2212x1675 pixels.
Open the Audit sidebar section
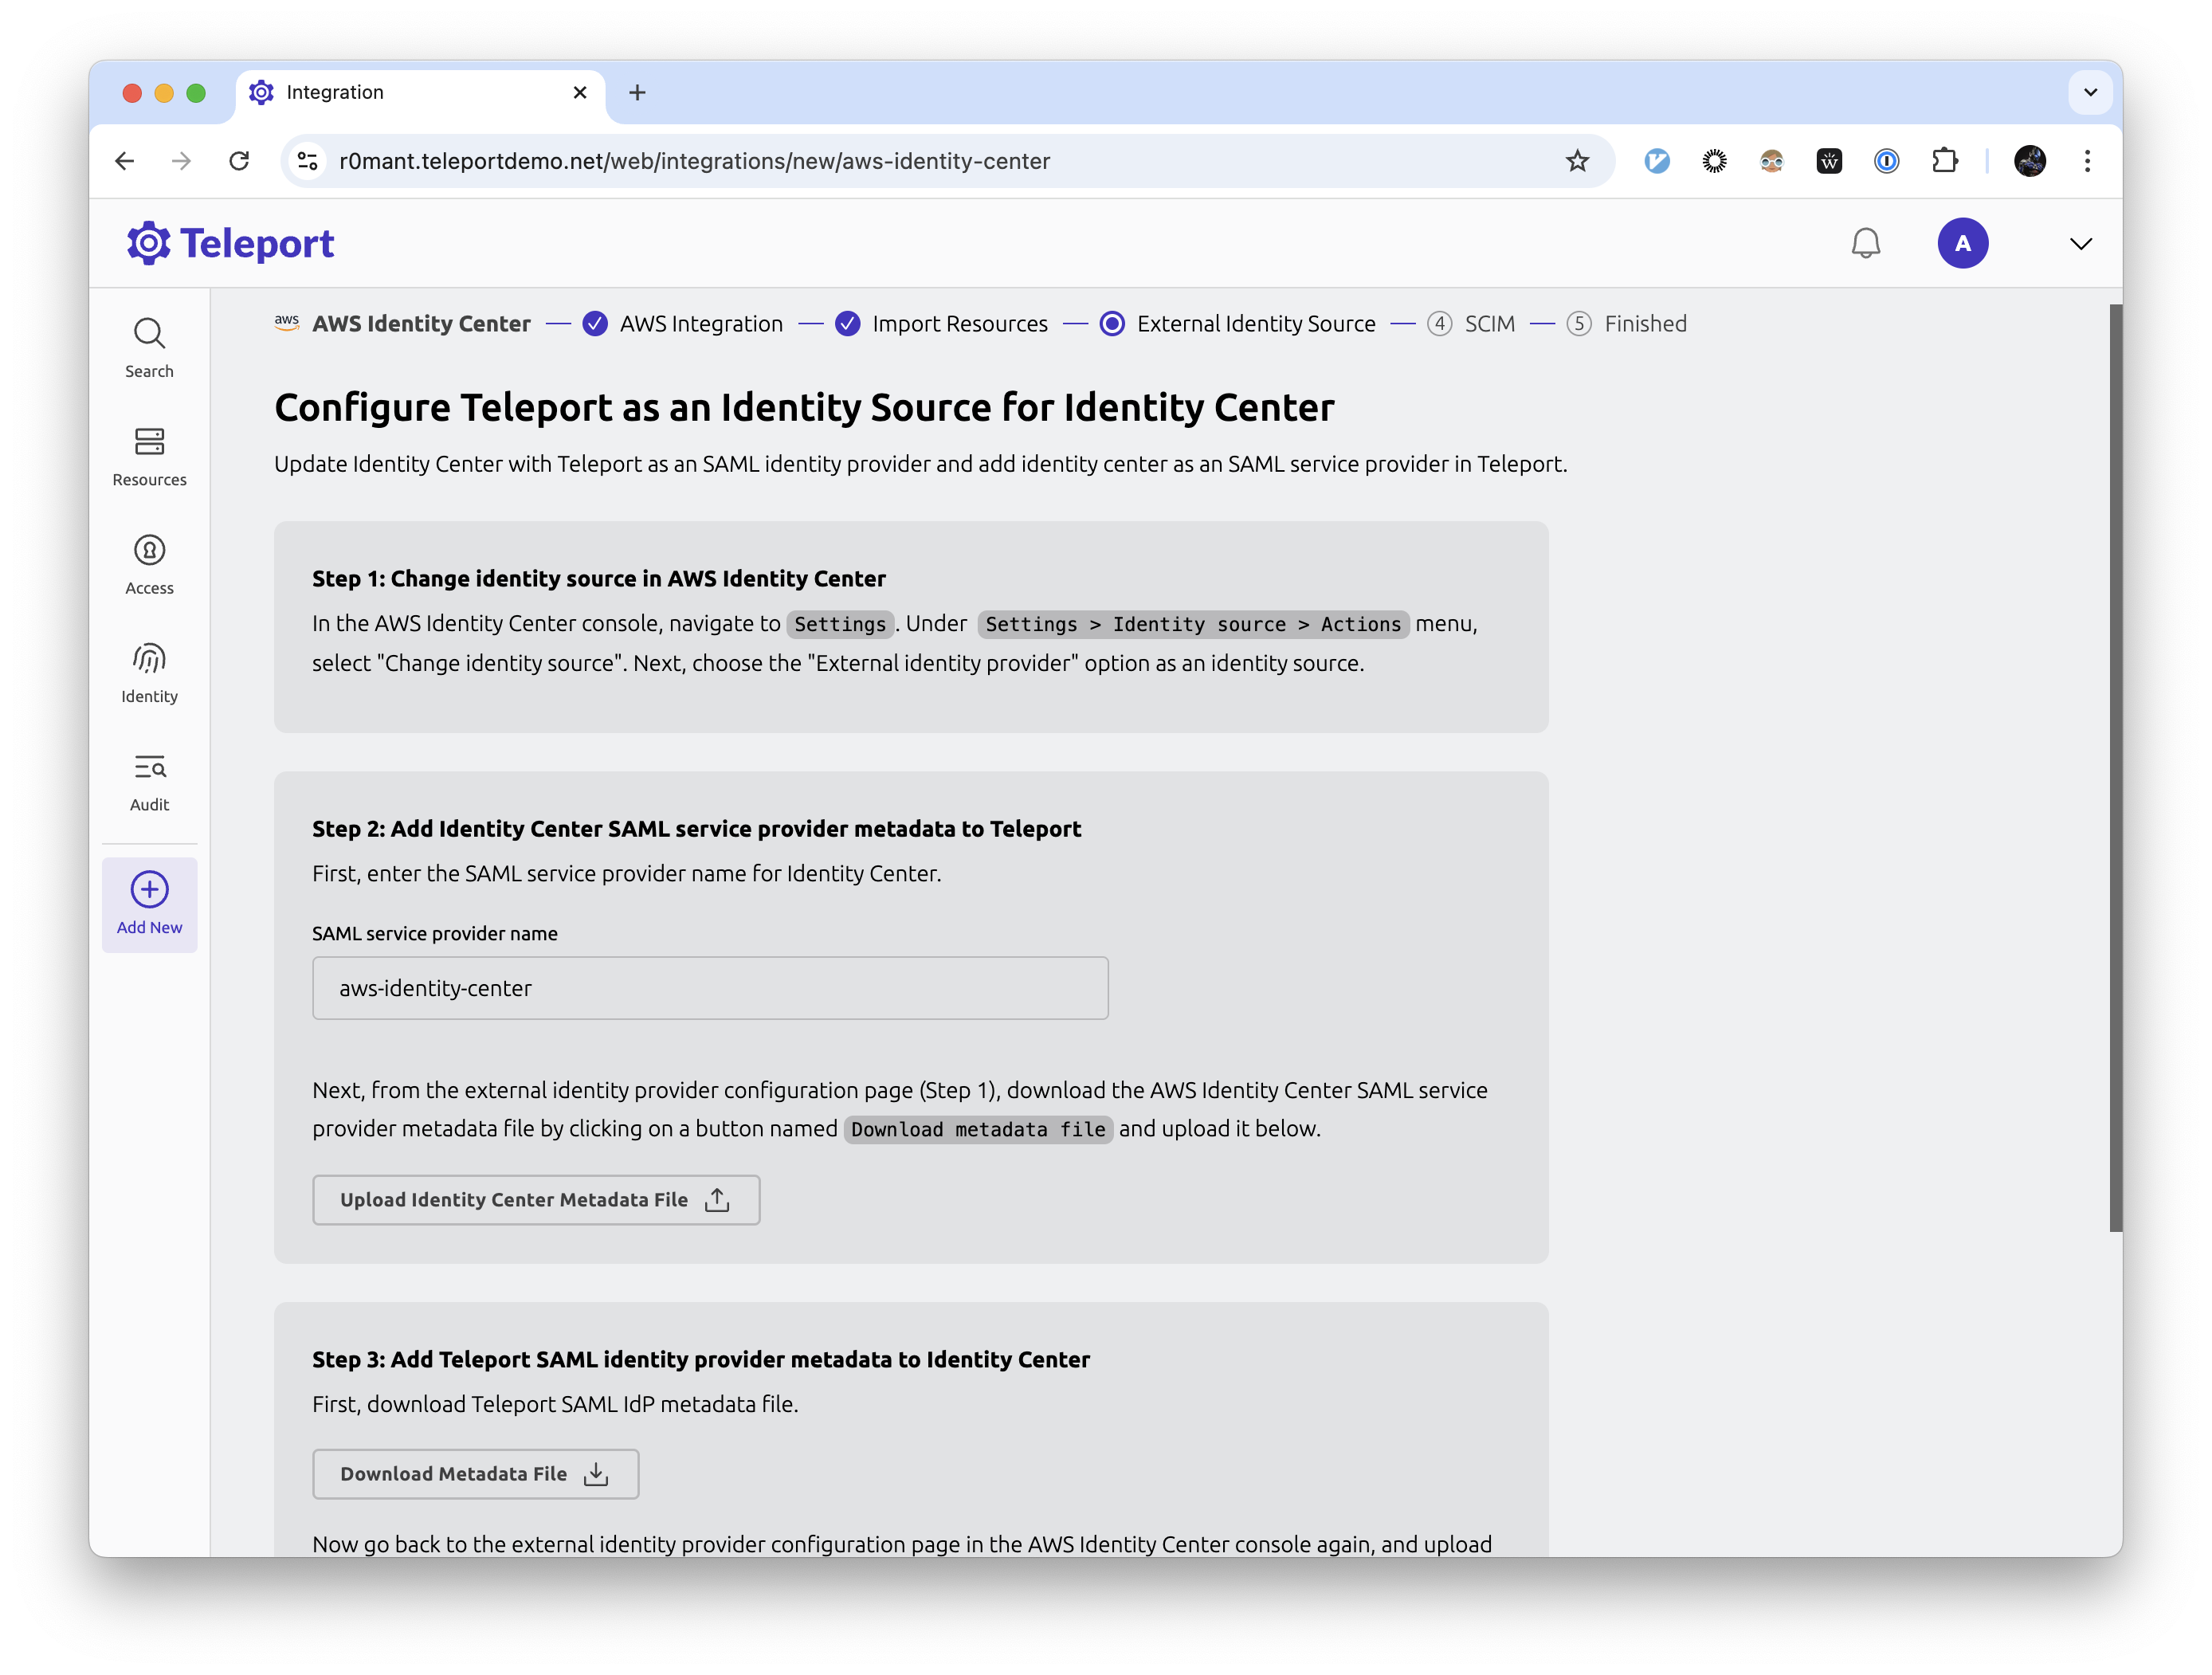coord(149,781)
